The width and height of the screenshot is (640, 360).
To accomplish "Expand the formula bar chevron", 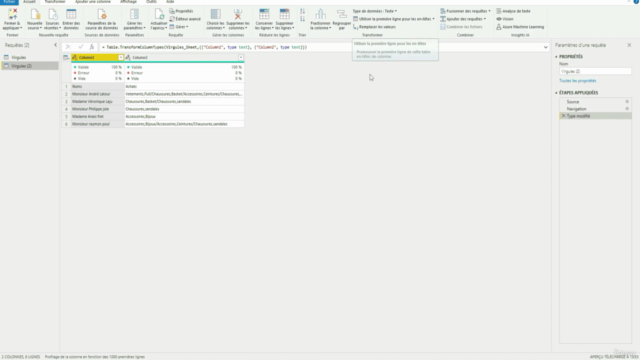I will pos(545,47).
